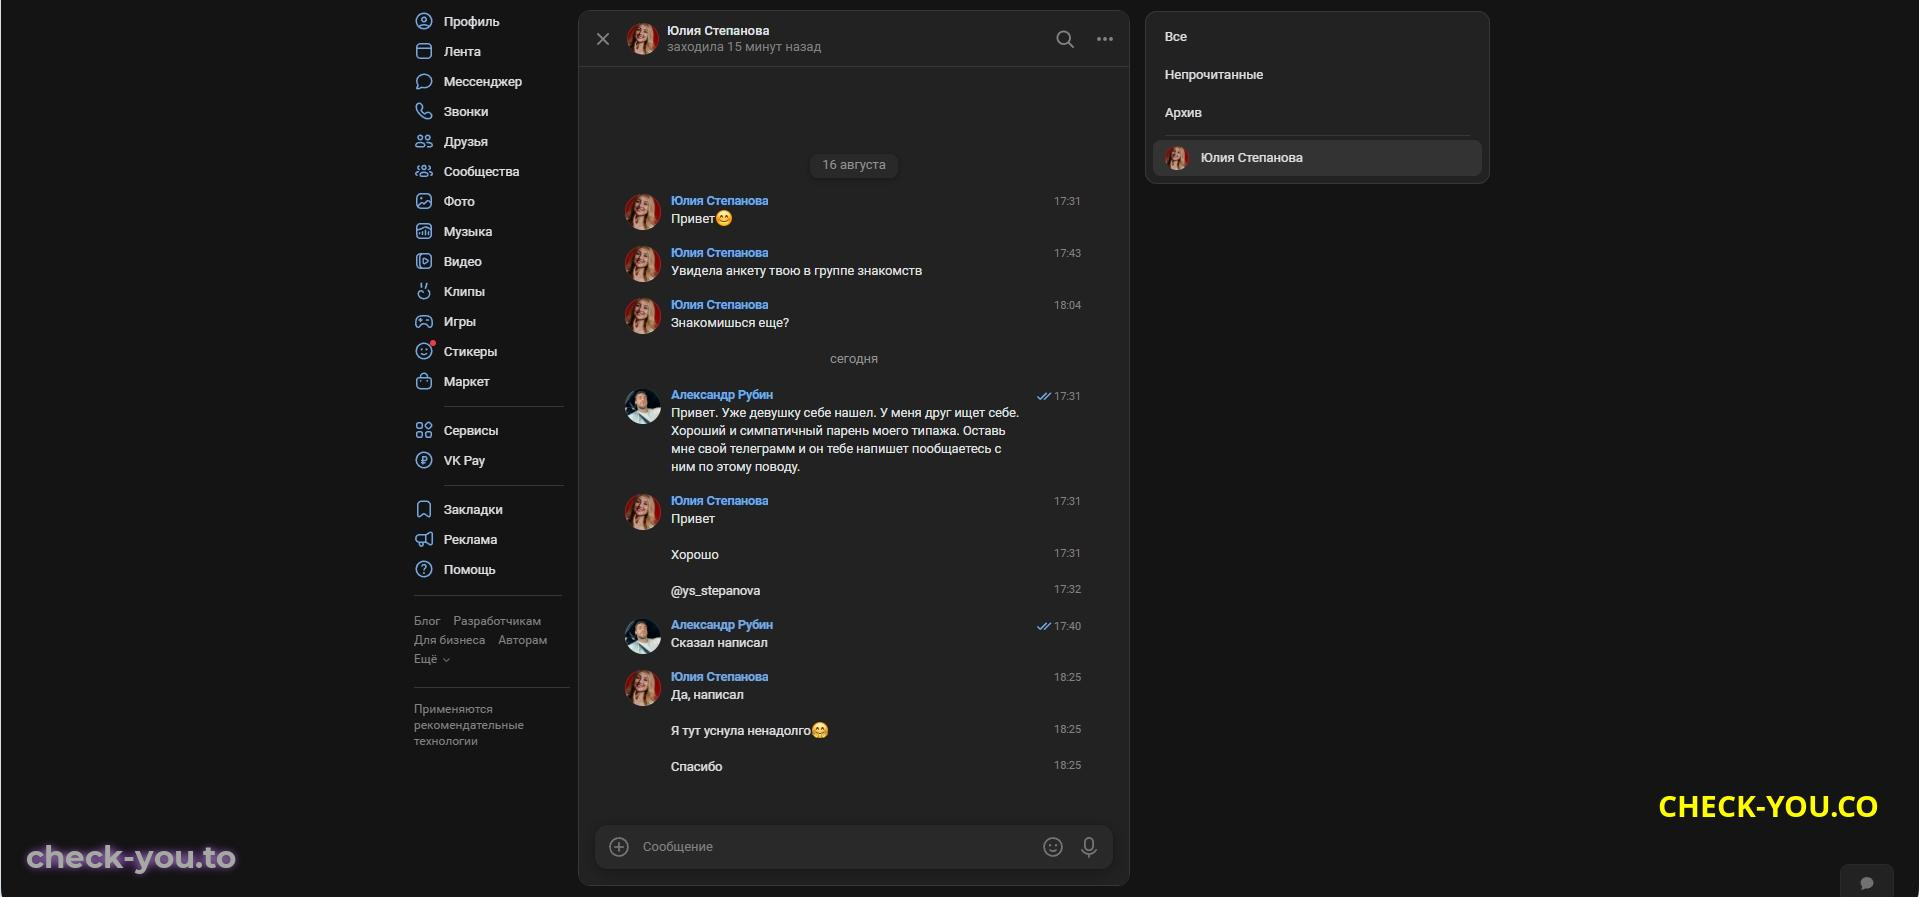
Task: Open the Помощь question mark icon
Action: (424, 569)
